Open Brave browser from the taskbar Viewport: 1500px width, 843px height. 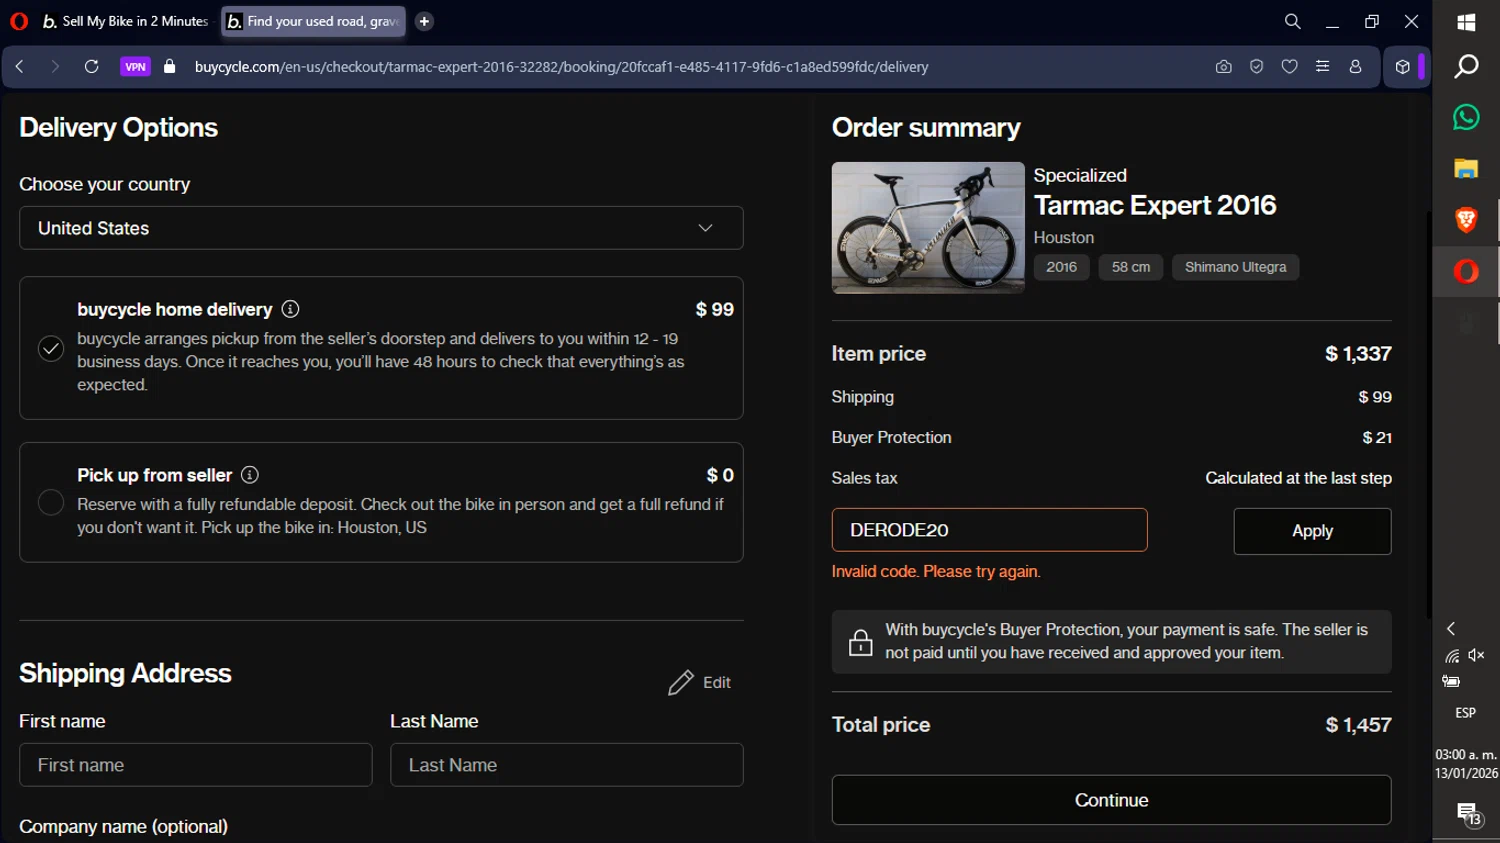pos(1466,220)
